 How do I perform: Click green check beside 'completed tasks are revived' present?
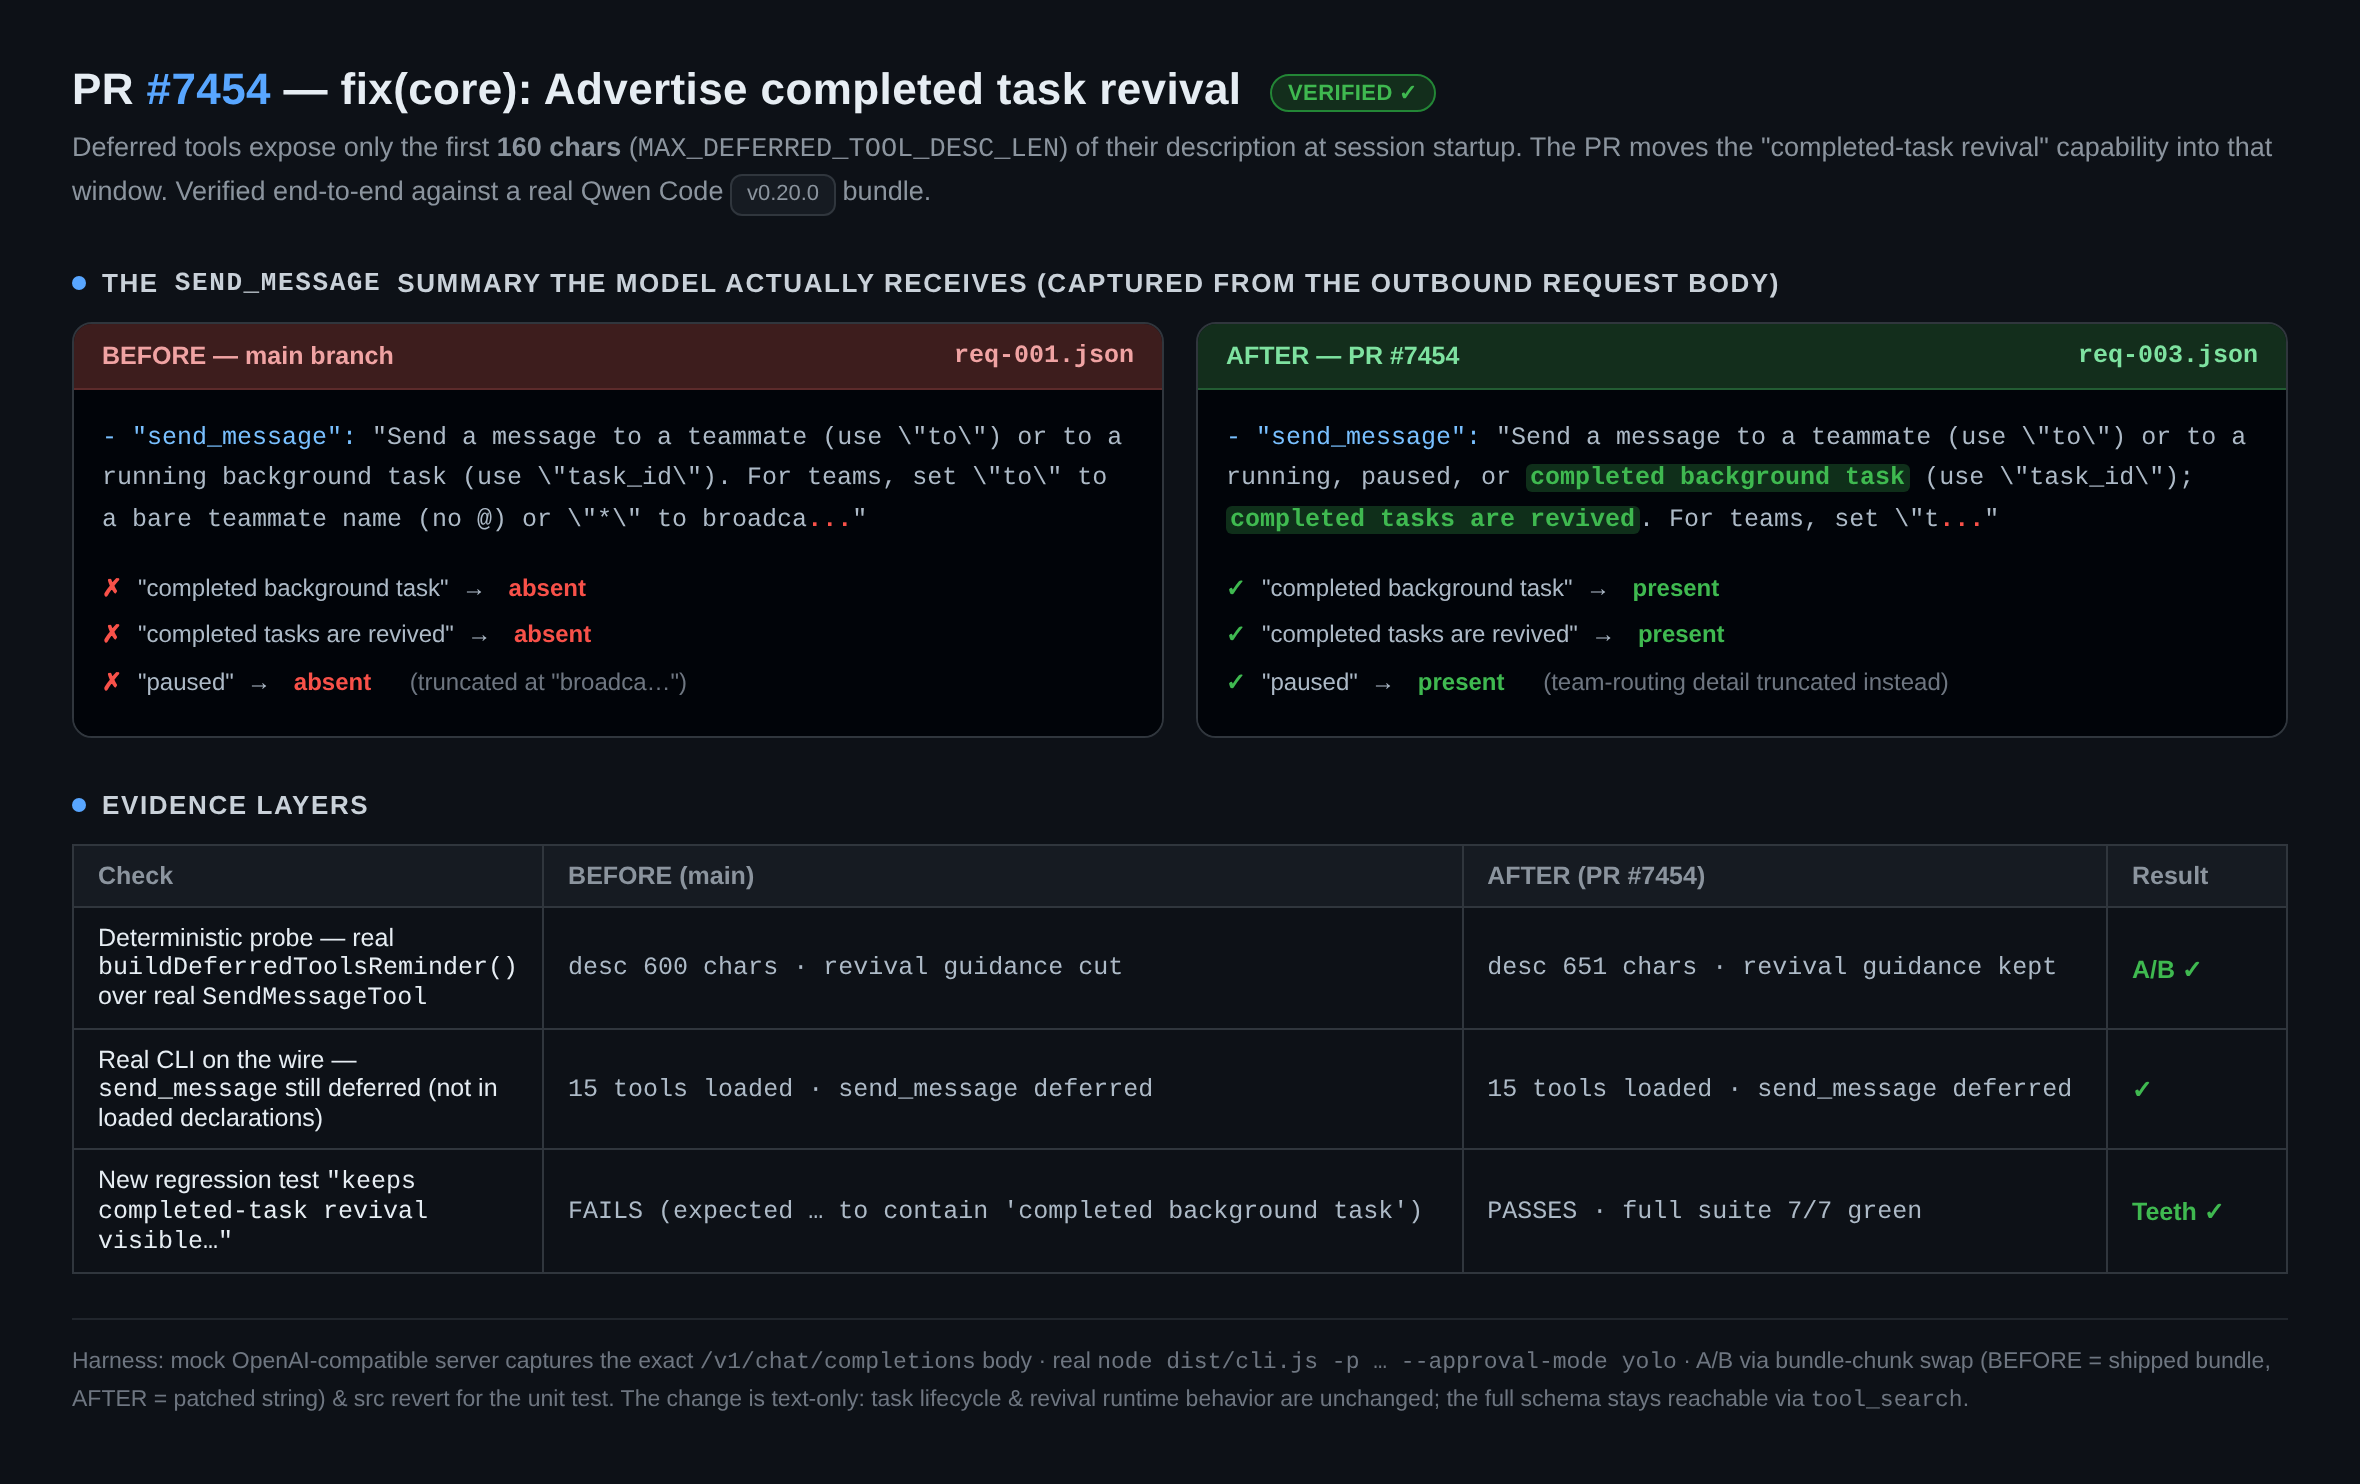[1236, 634]
